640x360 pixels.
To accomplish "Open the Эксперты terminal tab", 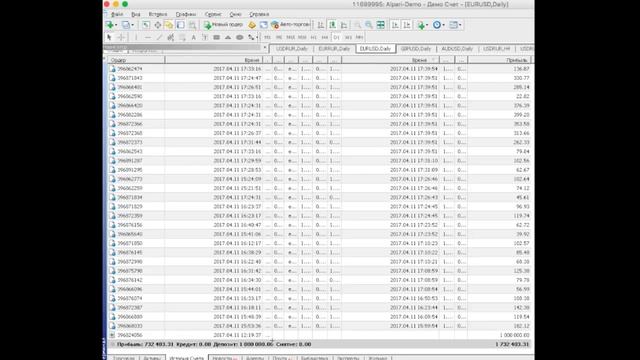I will click(x=348, y=358).
